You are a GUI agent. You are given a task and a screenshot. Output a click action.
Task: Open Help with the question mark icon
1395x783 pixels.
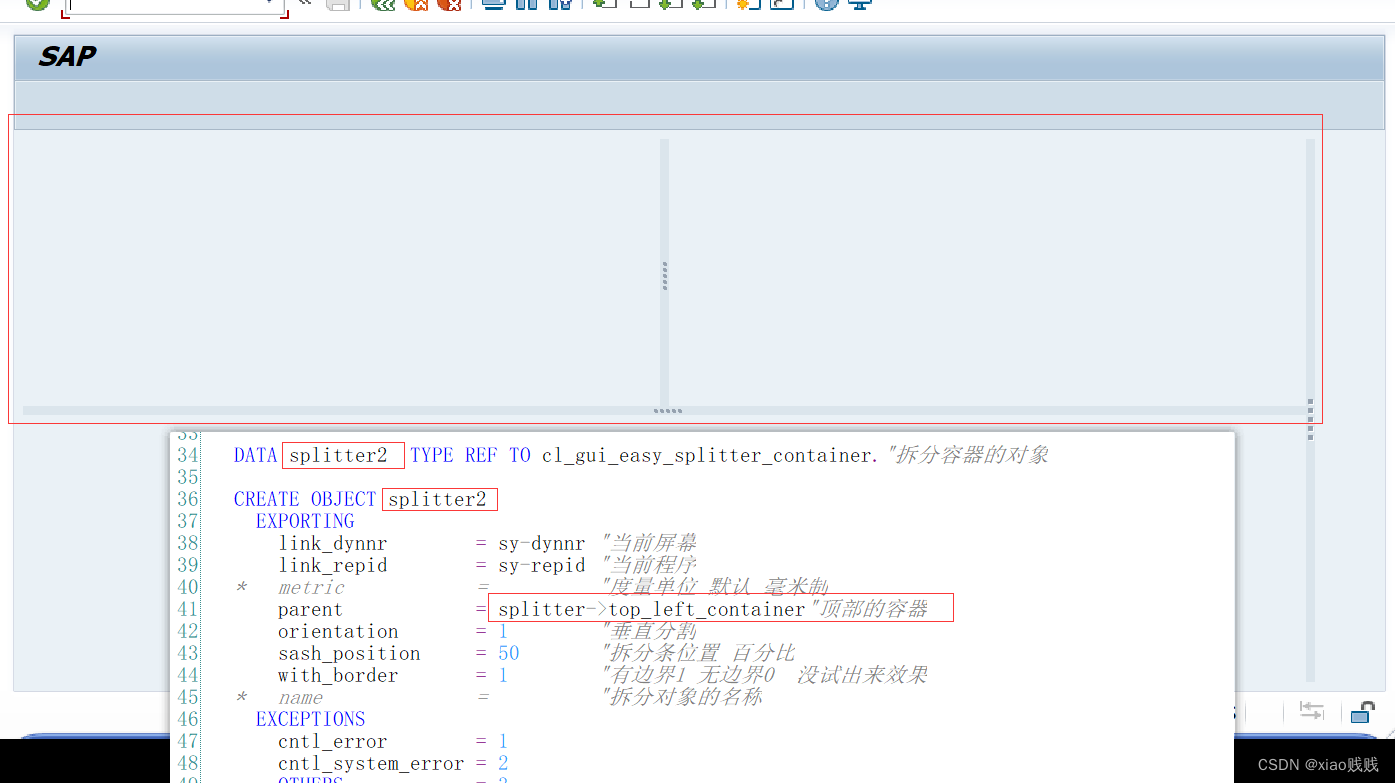(x=826, y=4)
